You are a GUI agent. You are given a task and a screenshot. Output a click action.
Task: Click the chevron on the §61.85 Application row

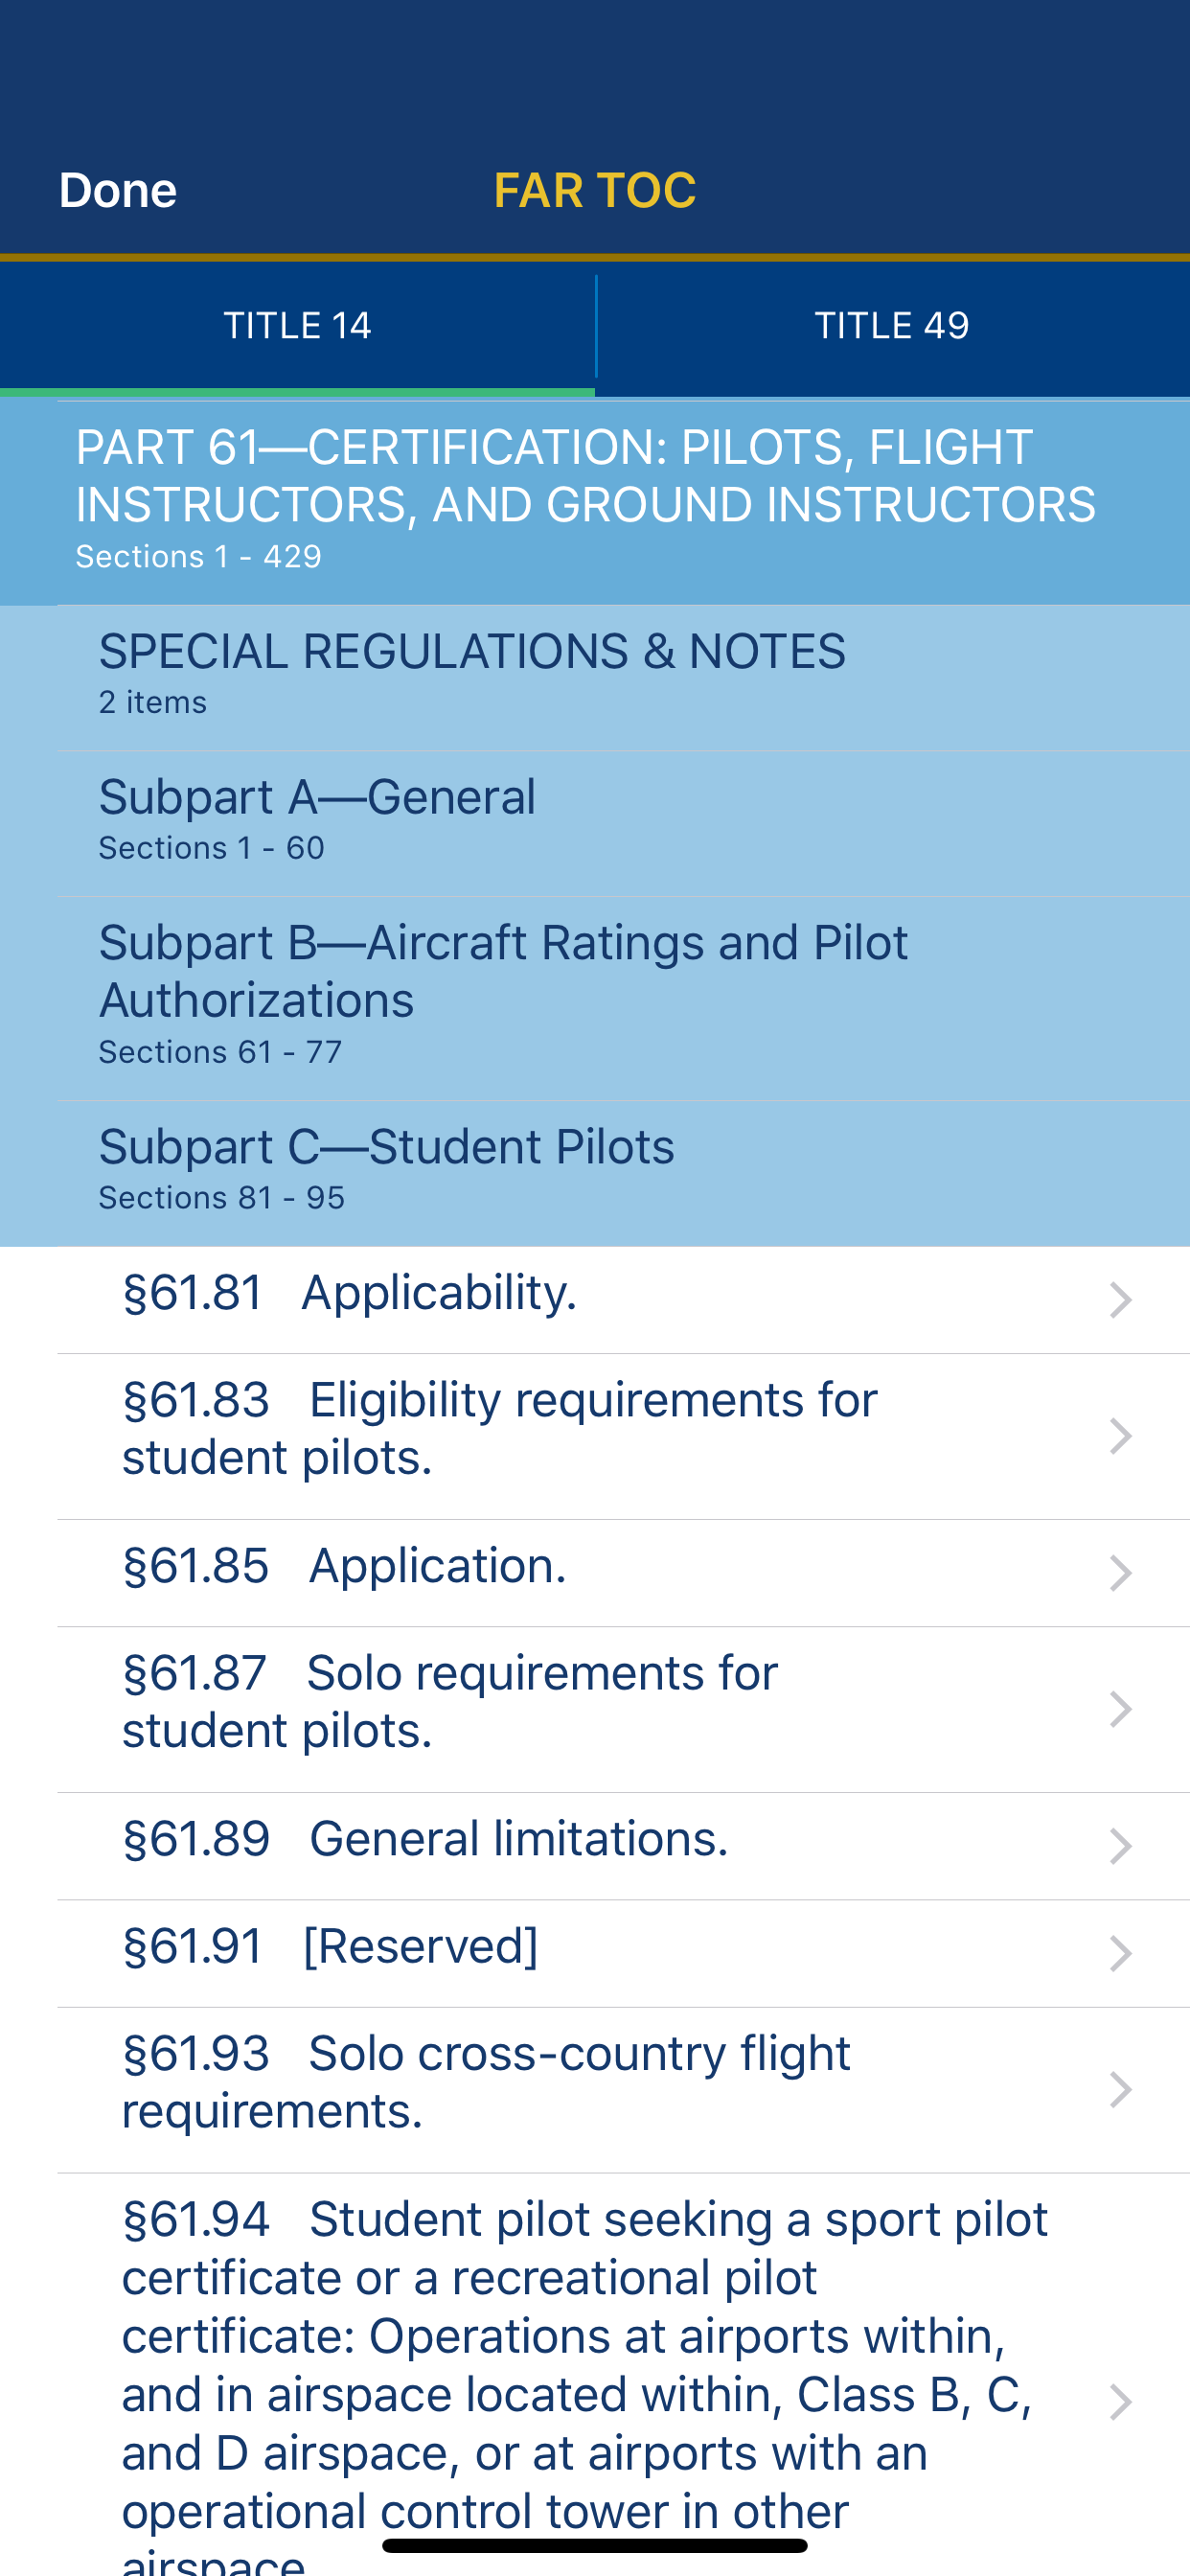coord(1120,1573)
